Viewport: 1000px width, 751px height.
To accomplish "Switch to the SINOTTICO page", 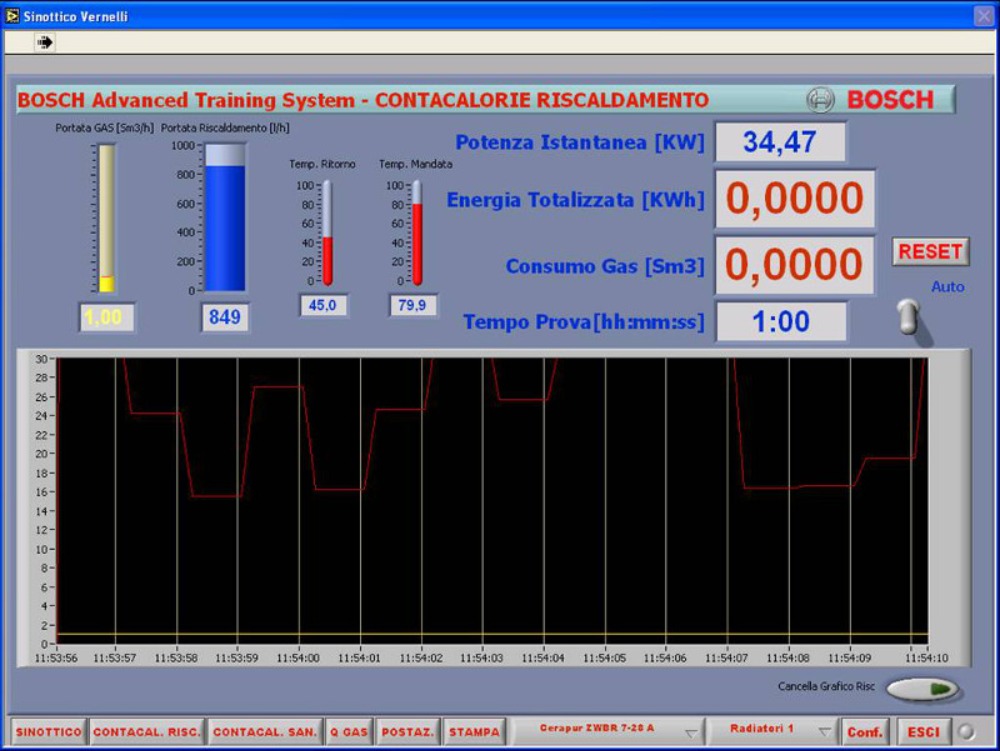I will point(49,732).
